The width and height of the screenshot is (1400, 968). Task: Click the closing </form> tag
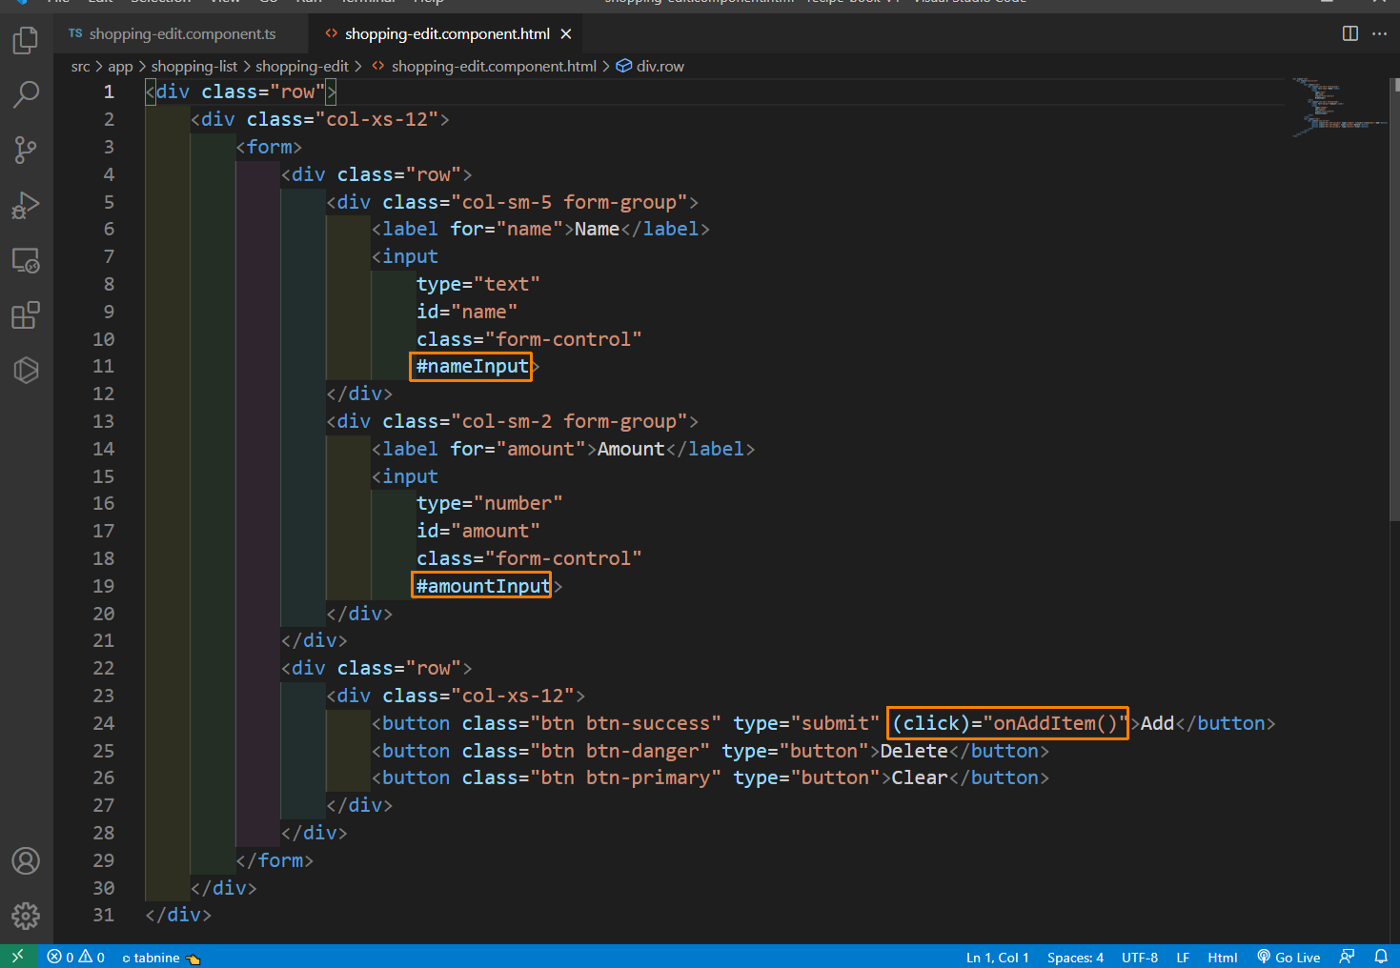(275, 860)
